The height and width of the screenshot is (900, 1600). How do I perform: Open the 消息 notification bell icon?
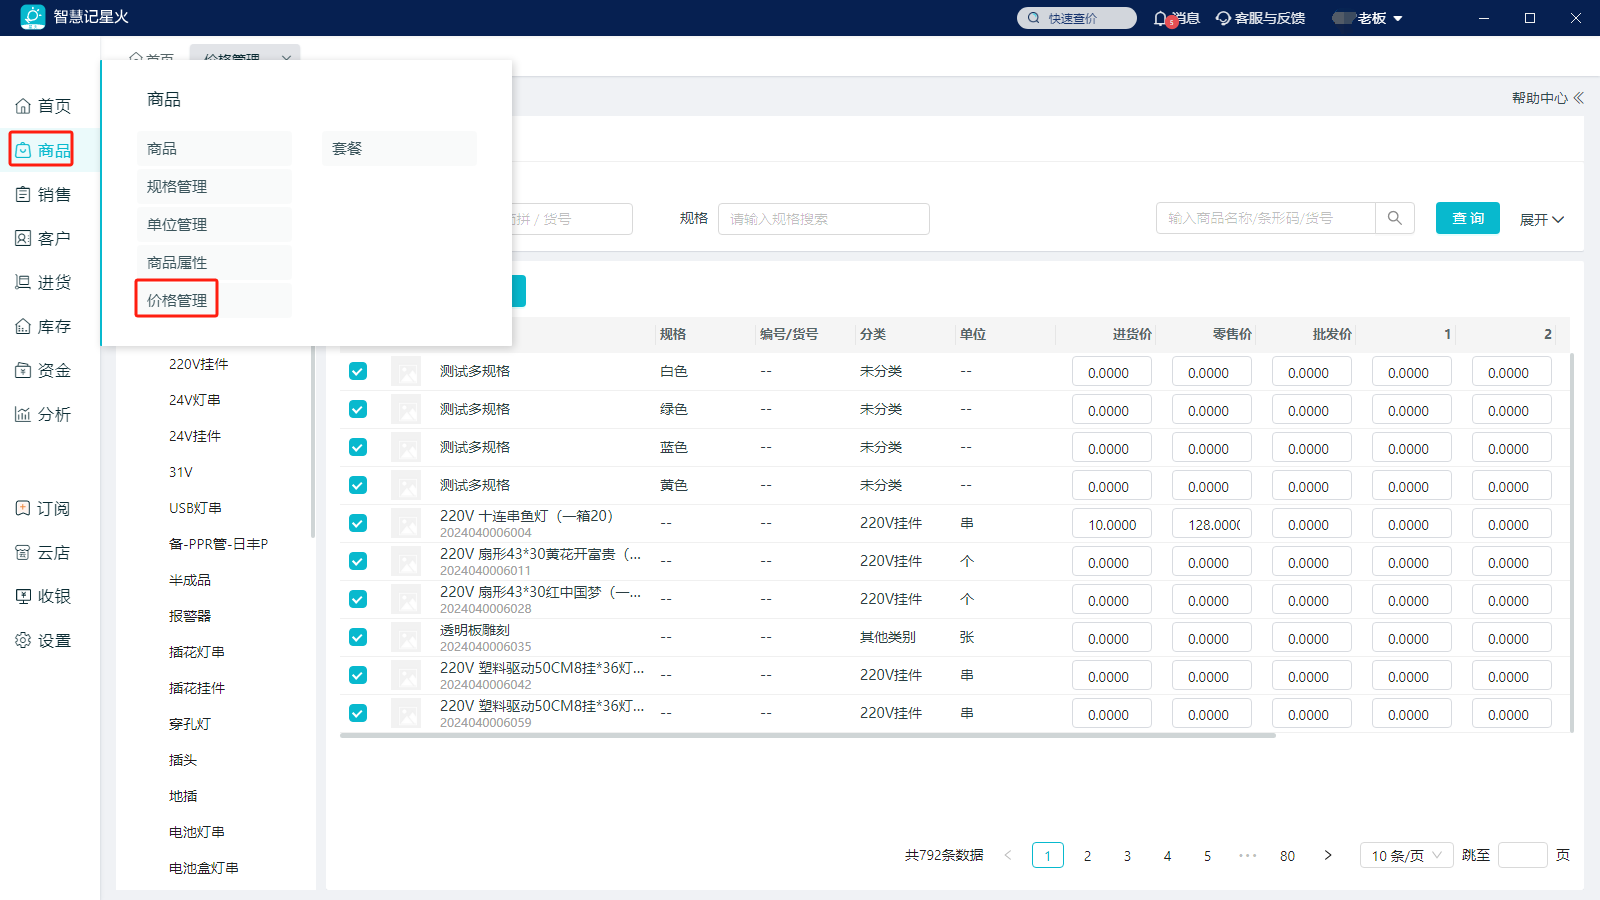coord(1161,18)
